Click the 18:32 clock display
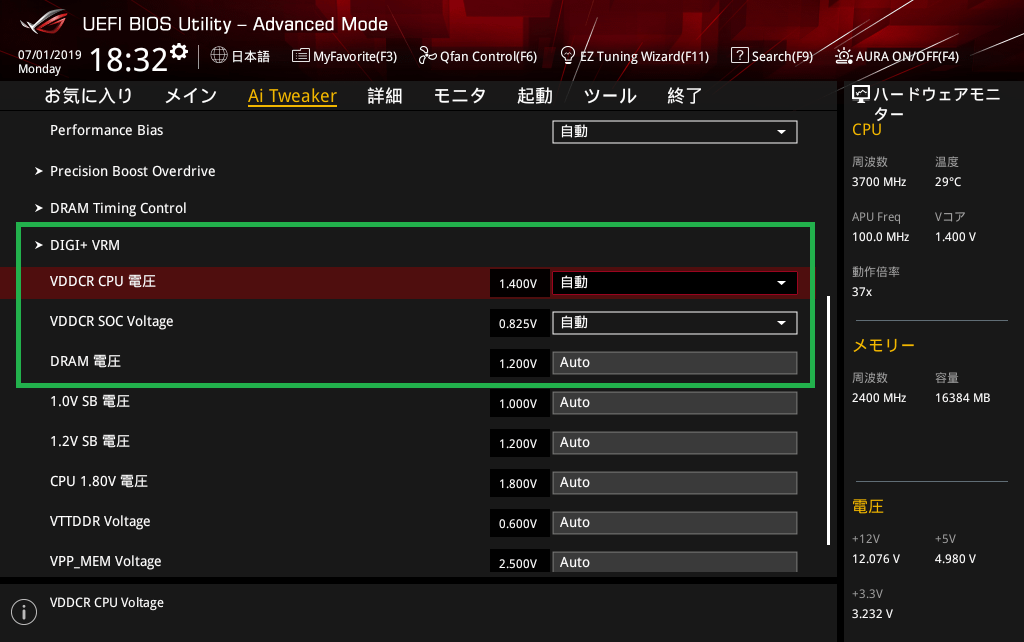The height and width of the screenshot is (642, 1024). 129,59
